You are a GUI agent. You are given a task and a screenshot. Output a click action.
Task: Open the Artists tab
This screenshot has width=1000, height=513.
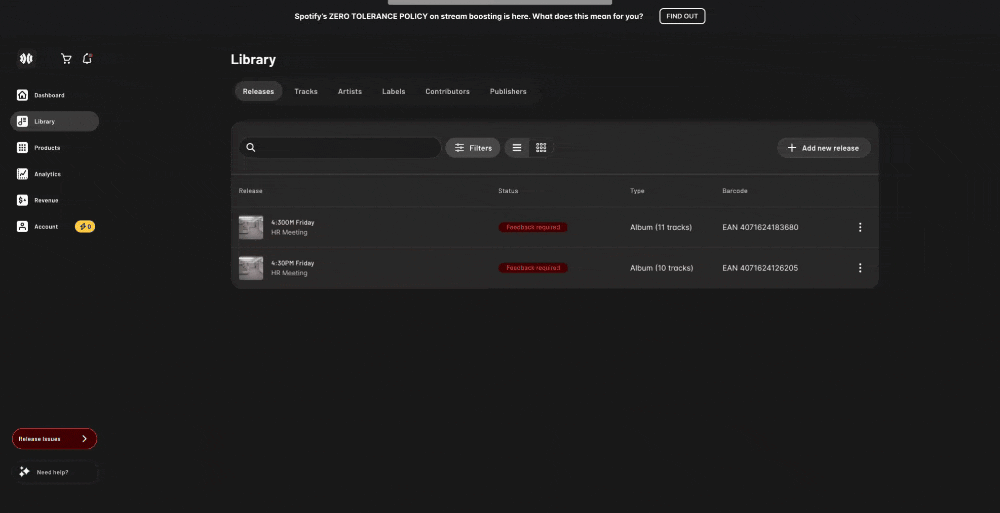(349, 91)
